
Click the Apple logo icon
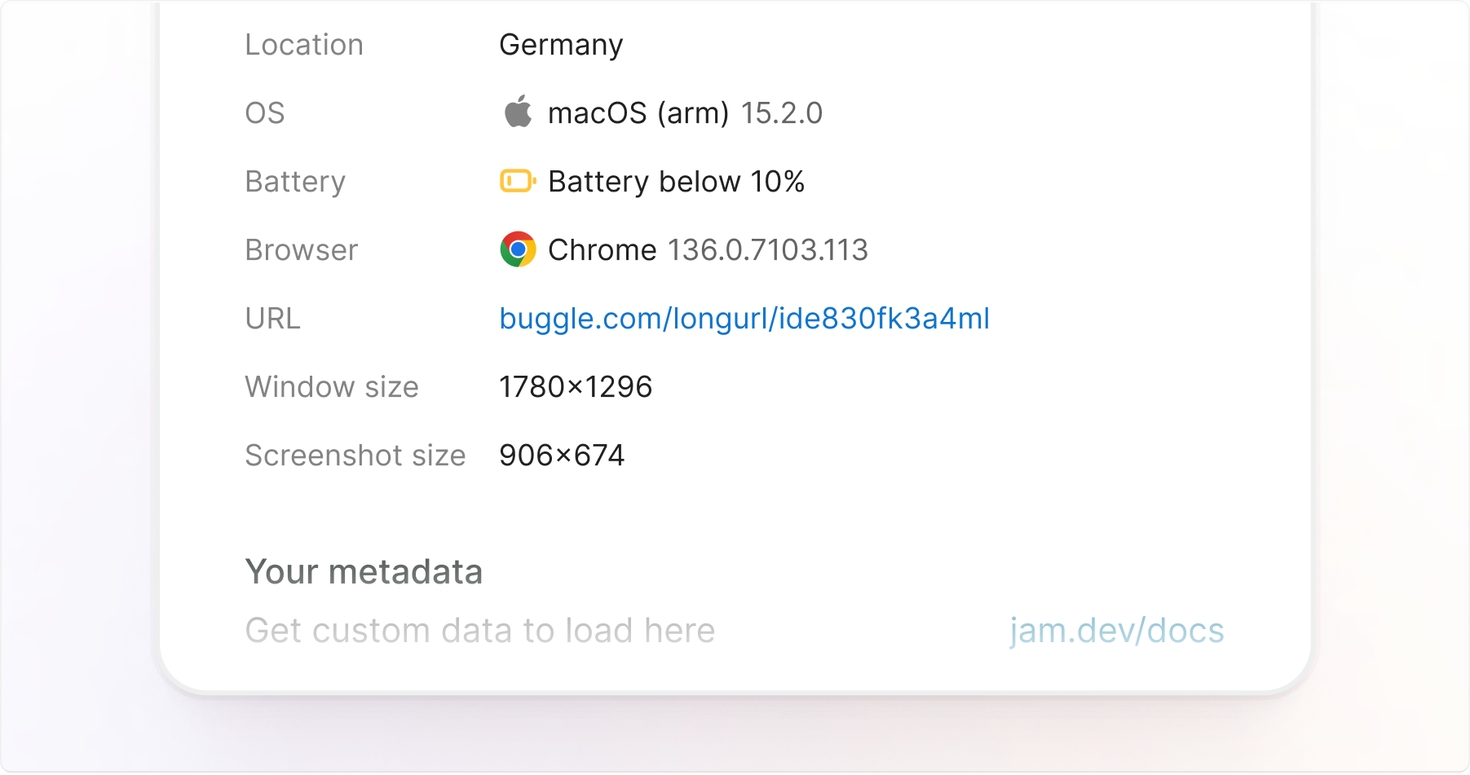coord(517,112)
